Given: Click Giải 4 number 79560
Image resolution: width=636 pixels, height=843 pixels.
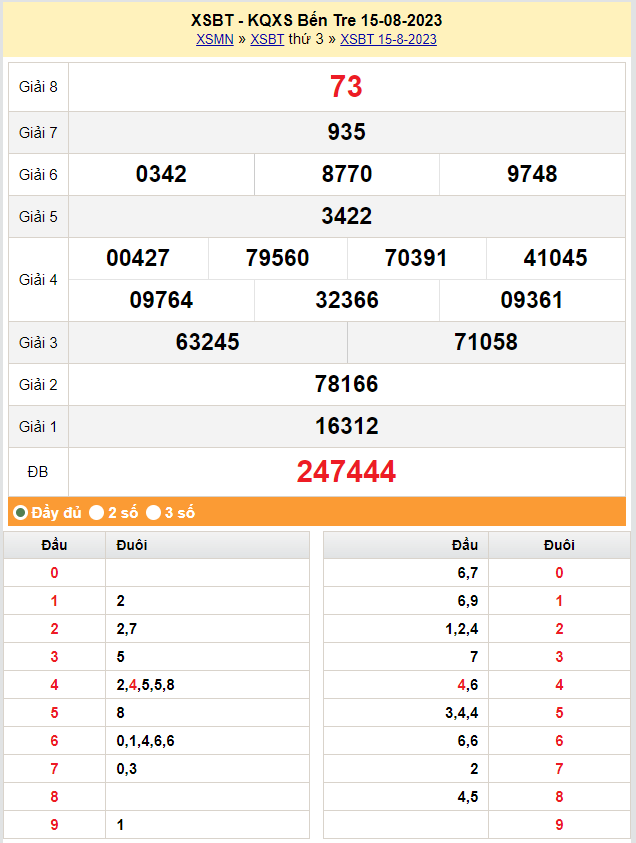Looking at the screenshot, I should point(277,258).
